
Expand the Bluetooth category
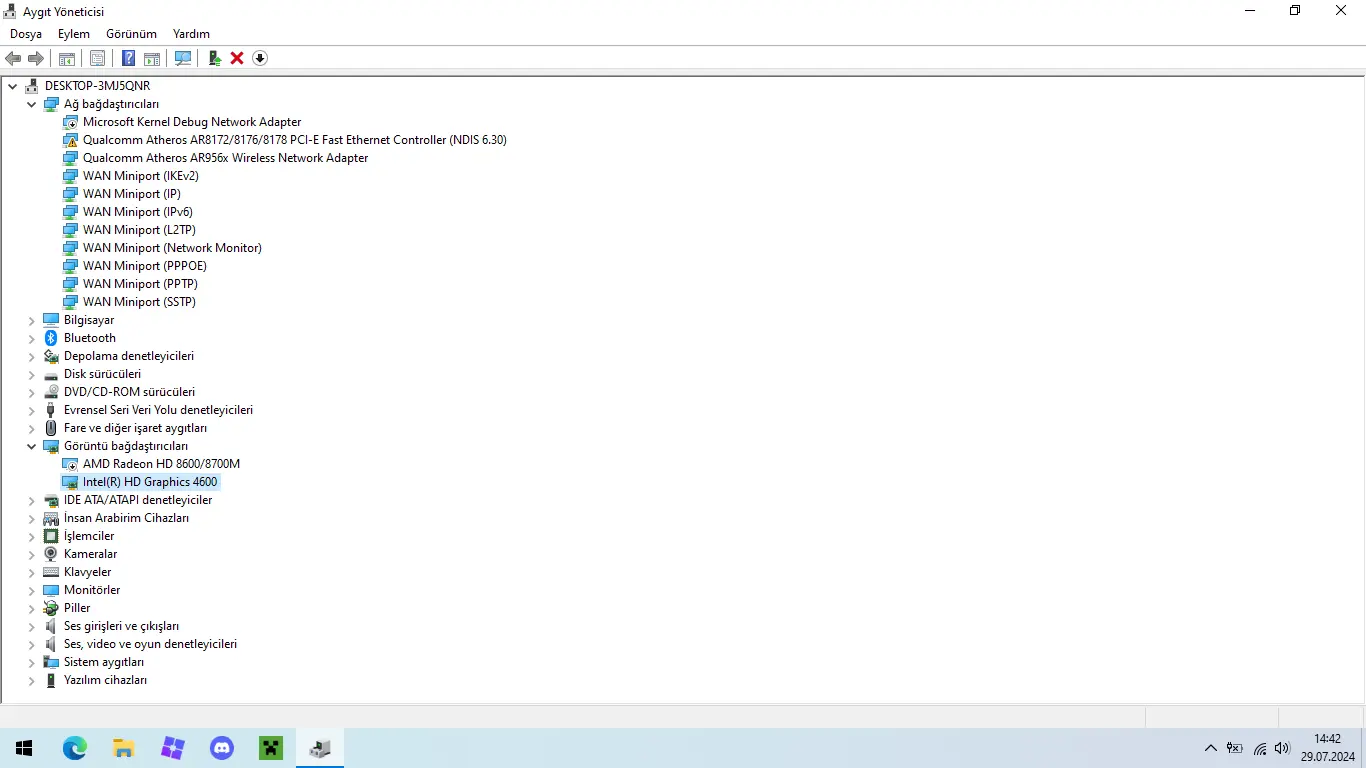pos(32,338)
